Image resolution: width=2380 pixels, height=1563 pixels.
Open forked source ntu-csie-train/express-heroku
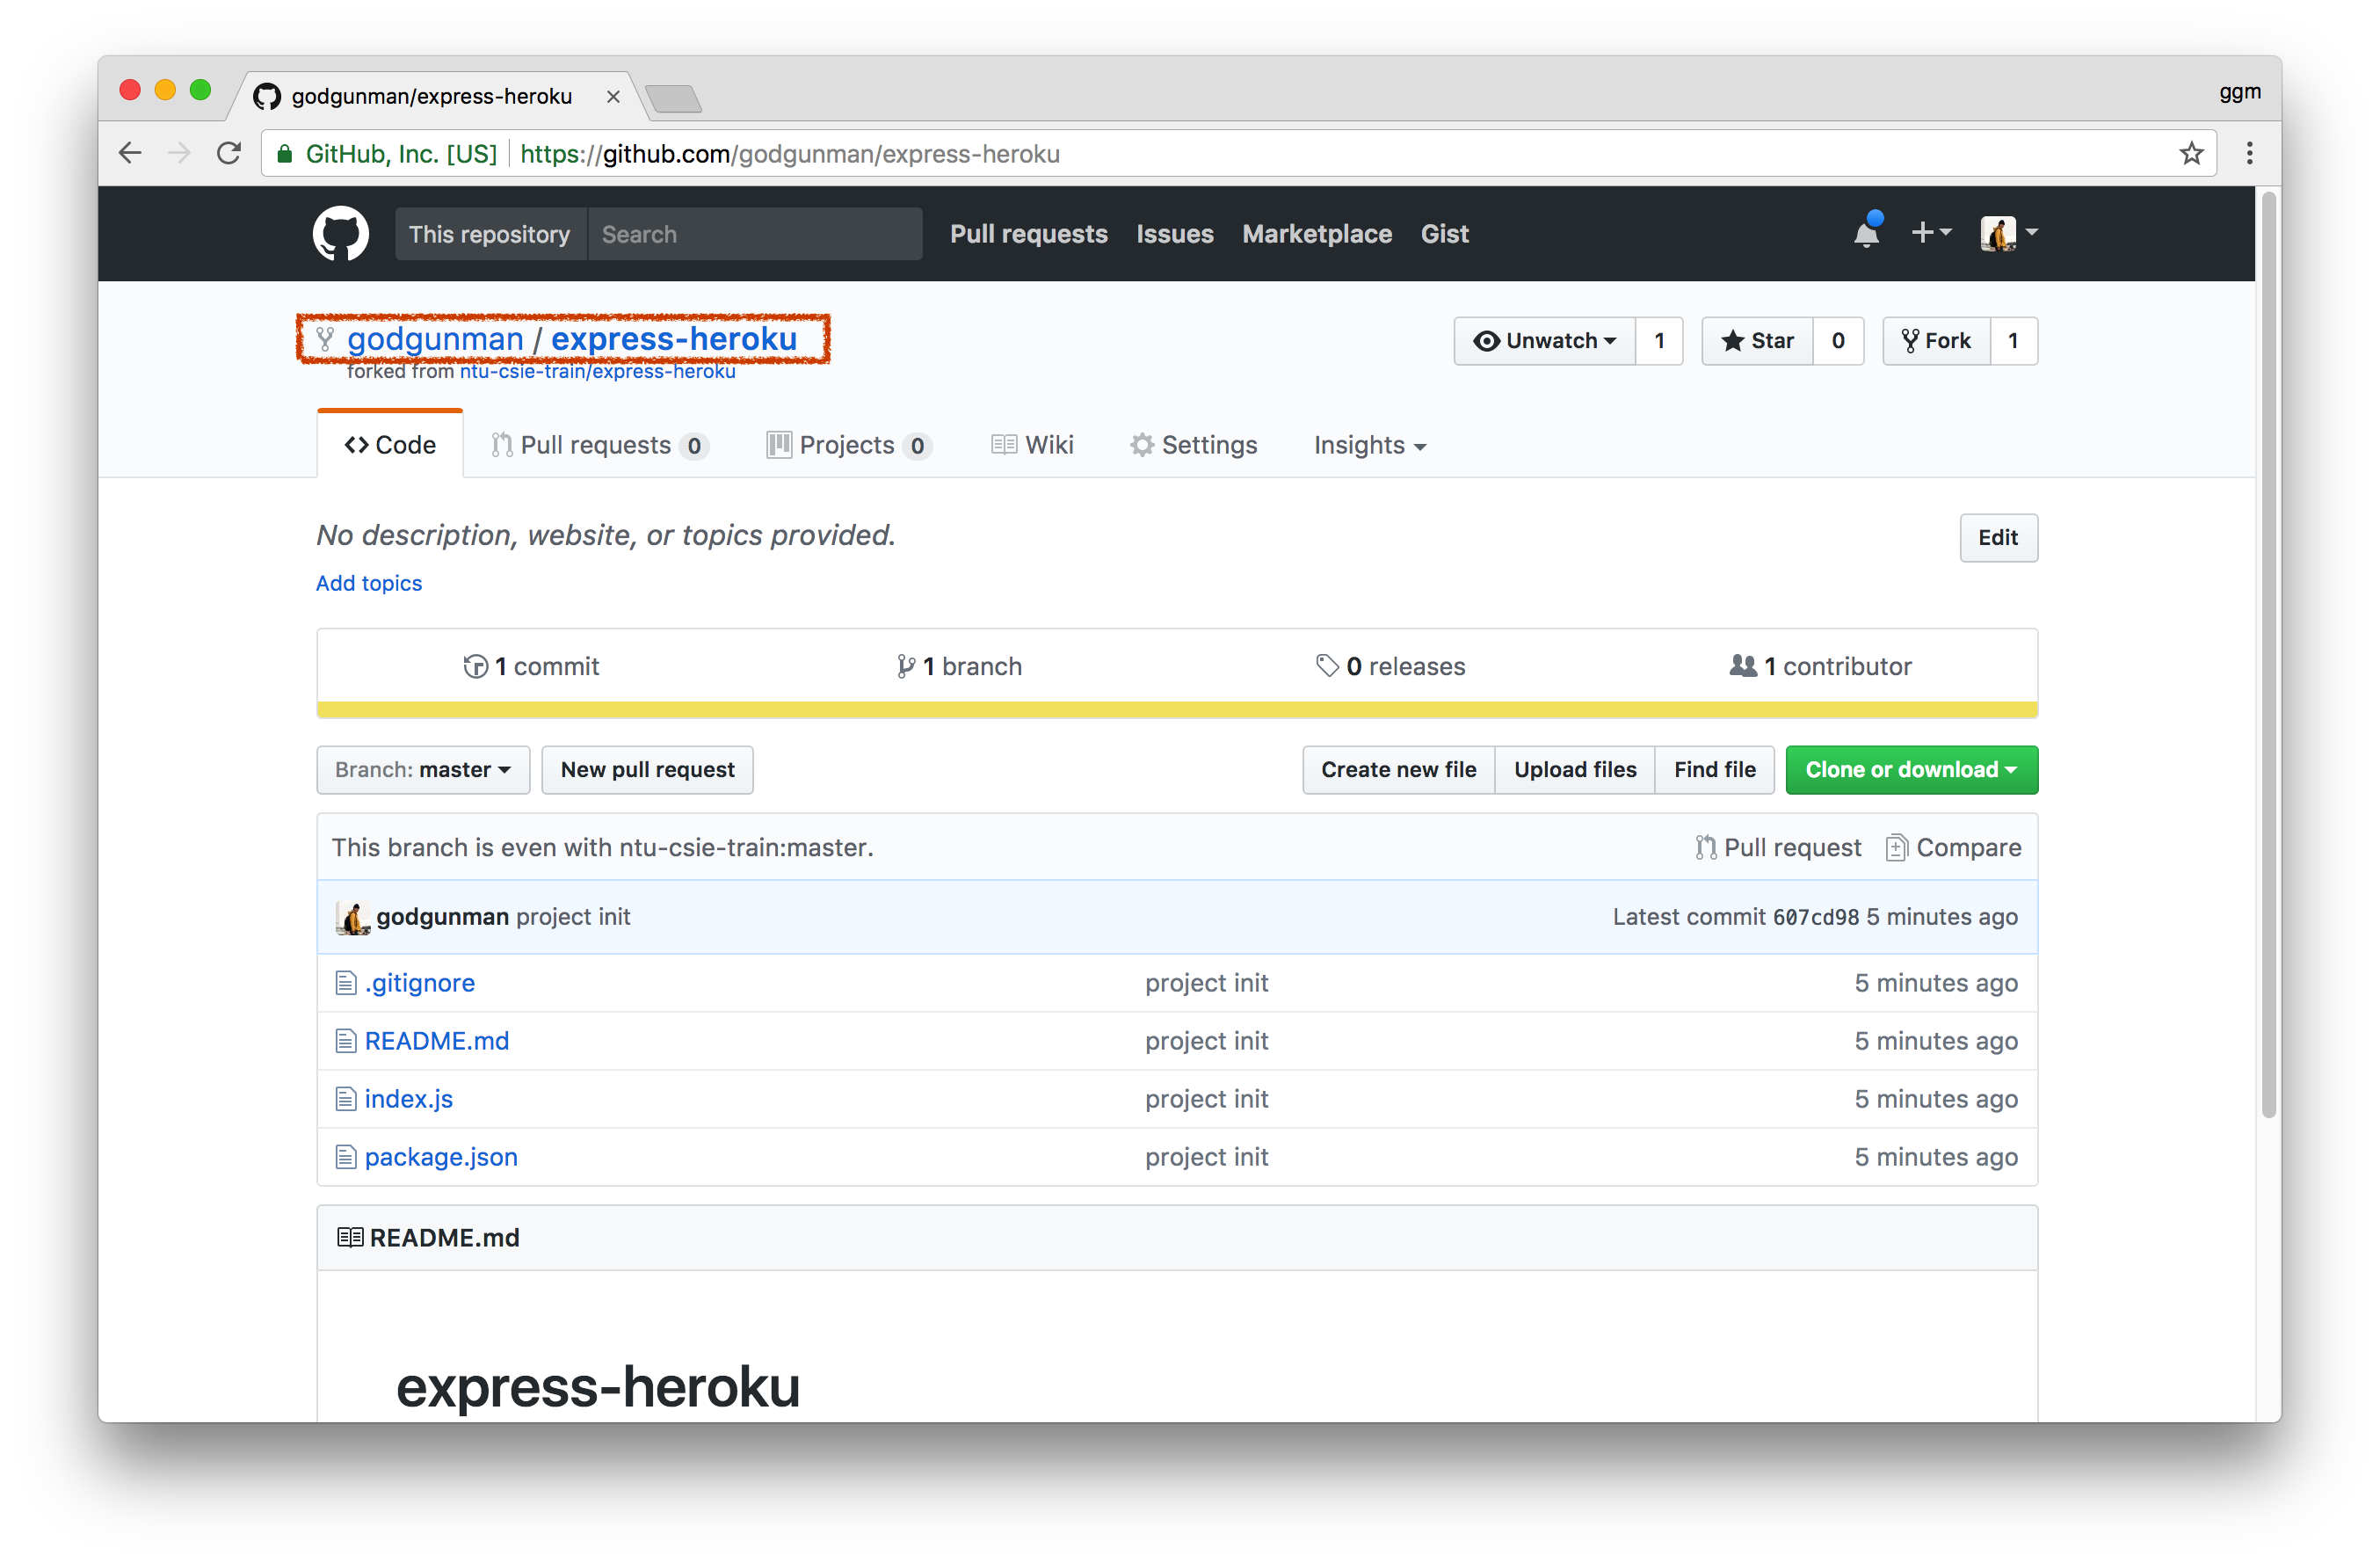coord(597,371)
